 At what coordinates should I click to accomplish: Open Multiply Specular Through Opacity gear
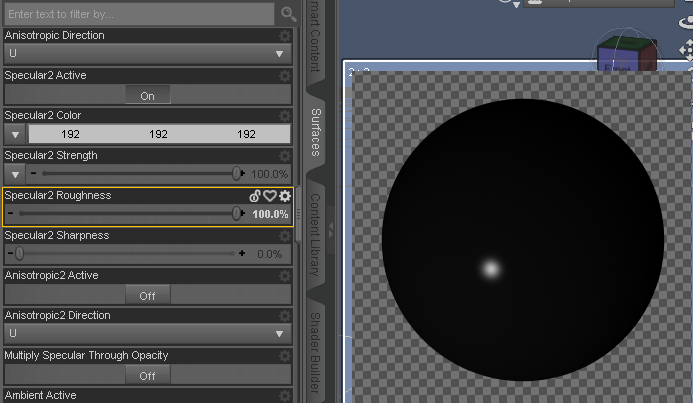[285, 356]
